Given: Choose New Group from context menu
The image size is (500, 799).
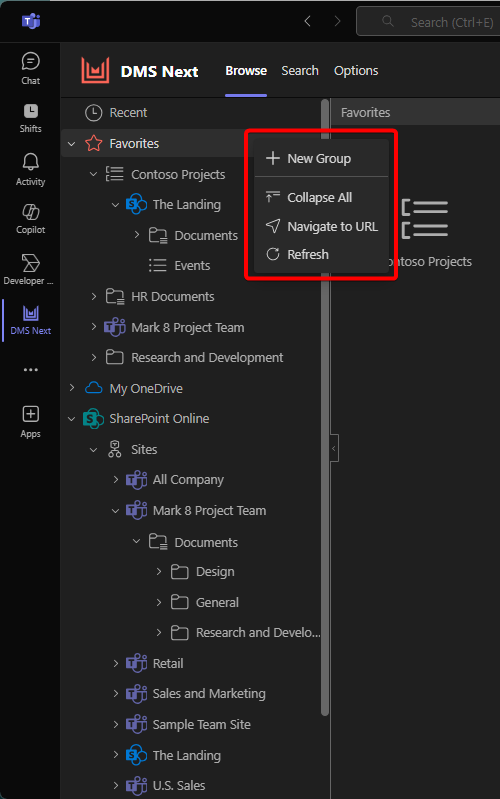Looking at the screenshot, I should pyautogui.click(x=321, y=158).
